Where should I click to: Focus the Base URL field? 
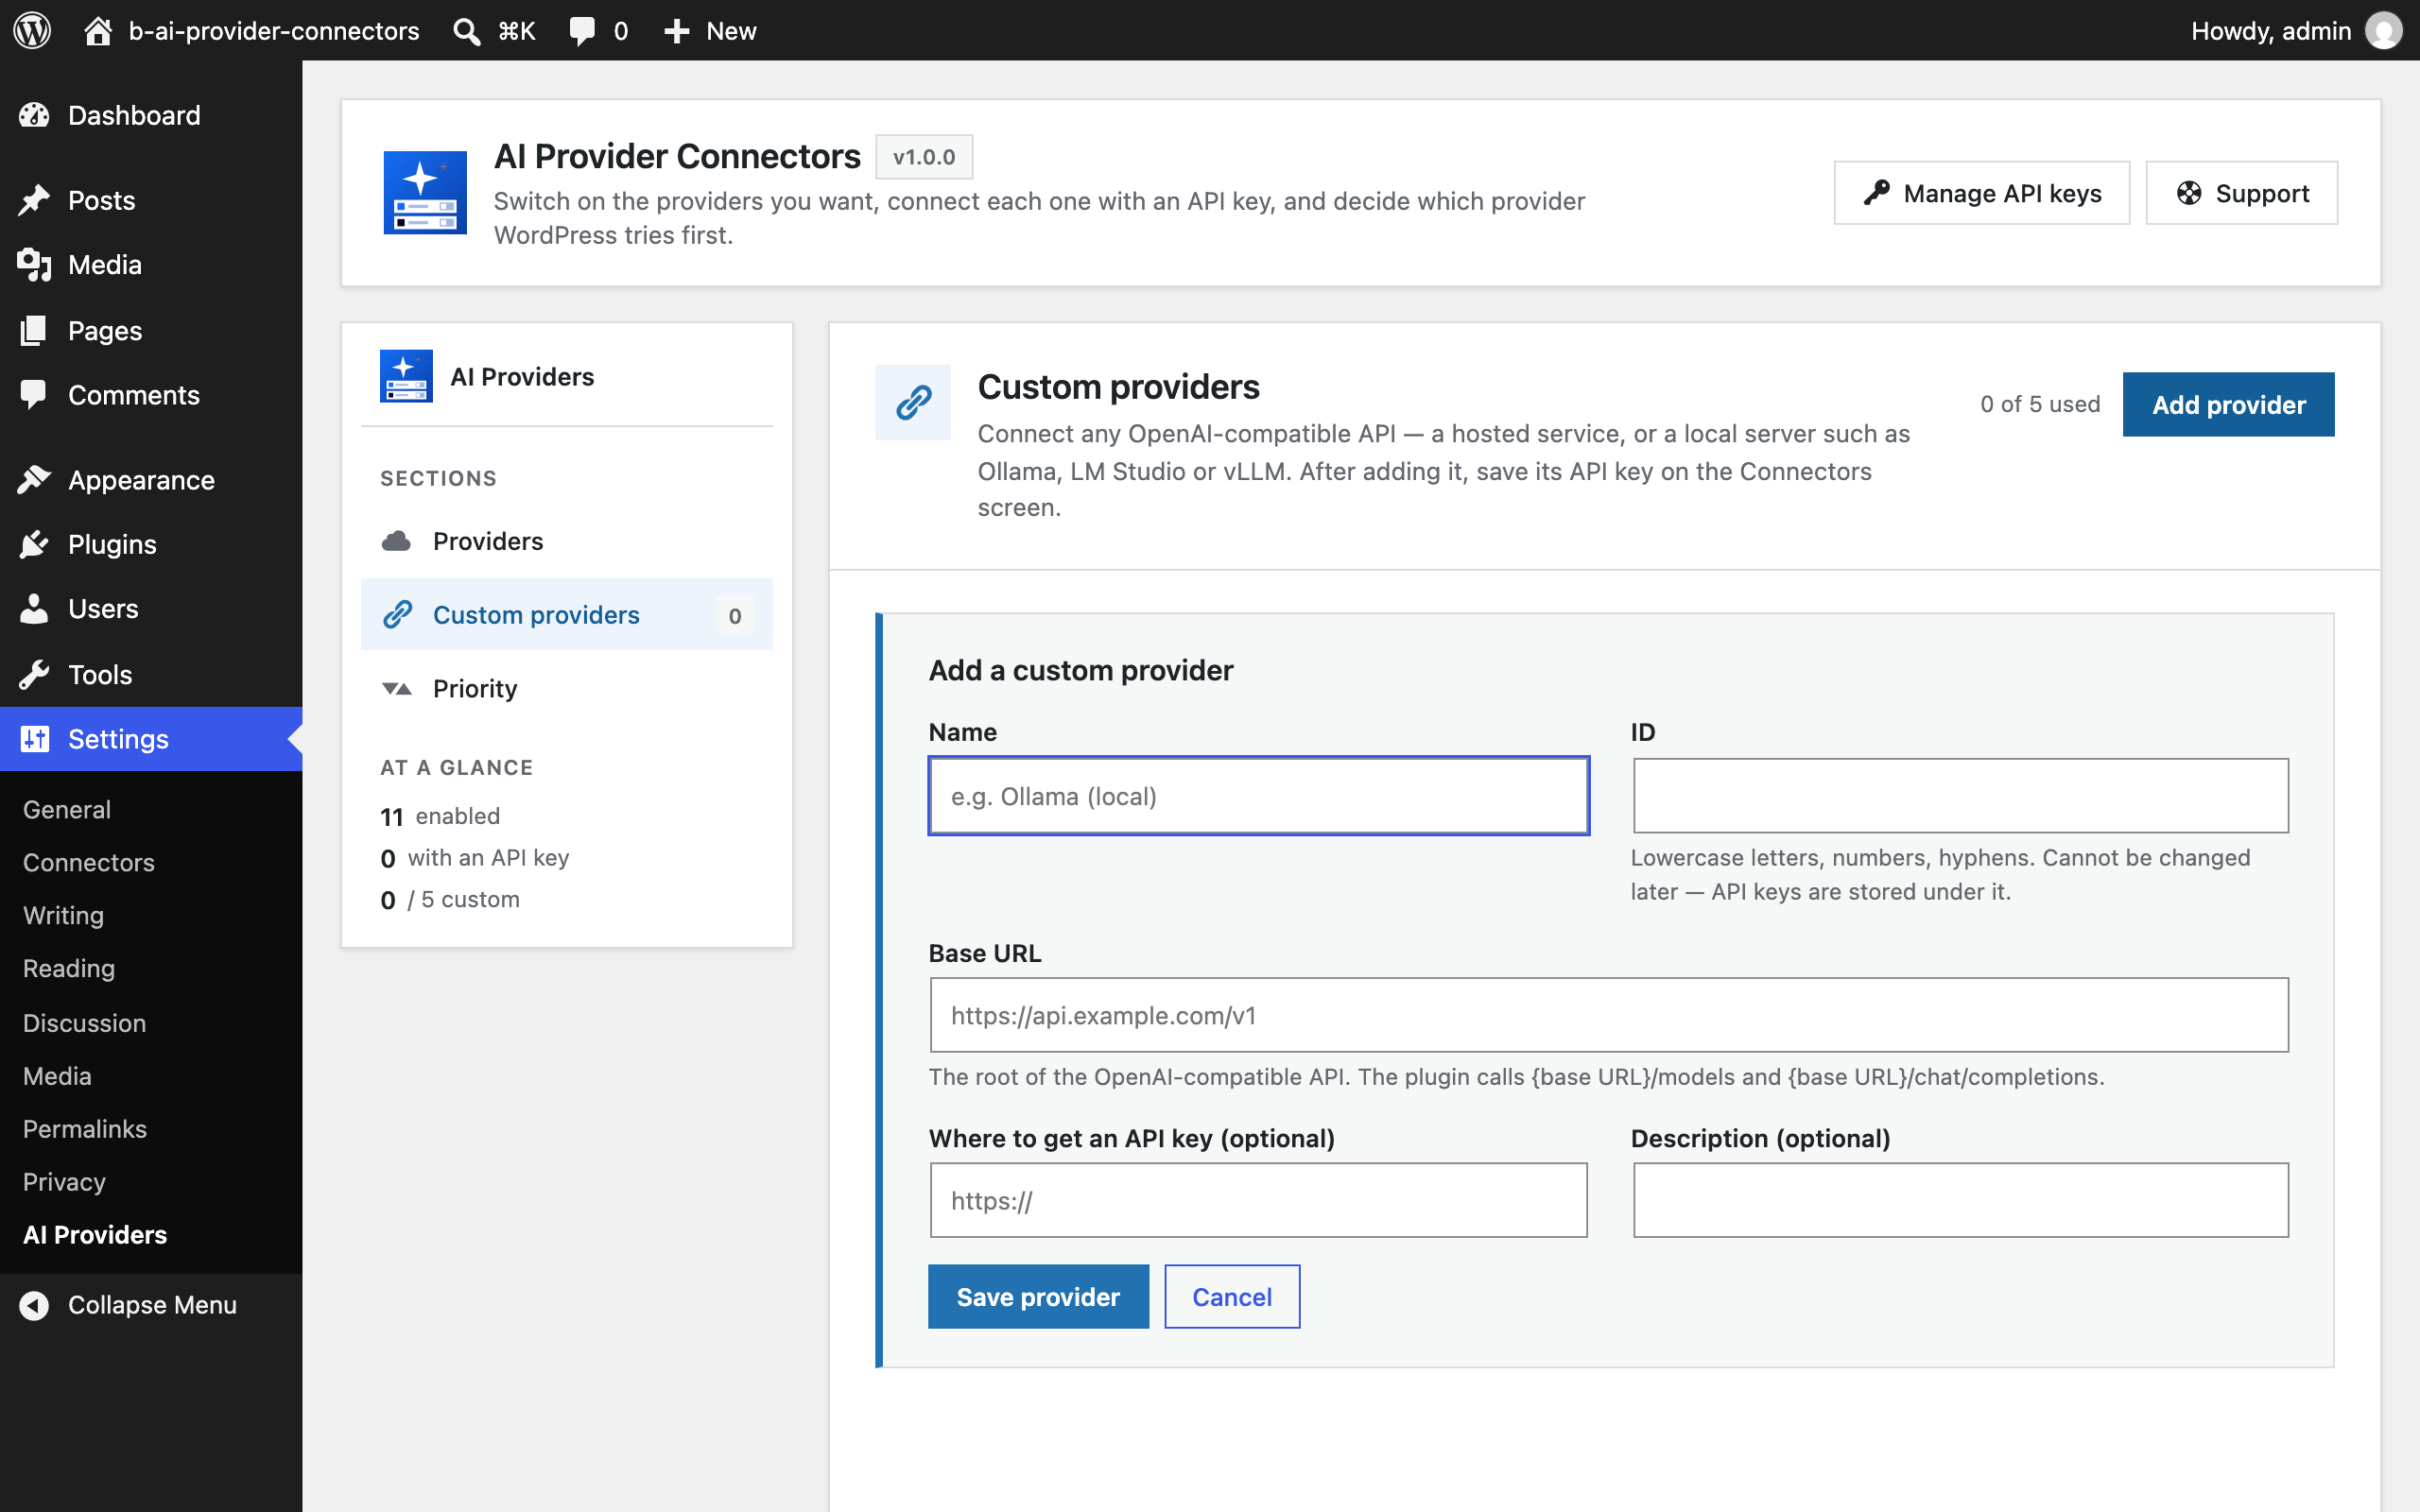point(1609,1015)
